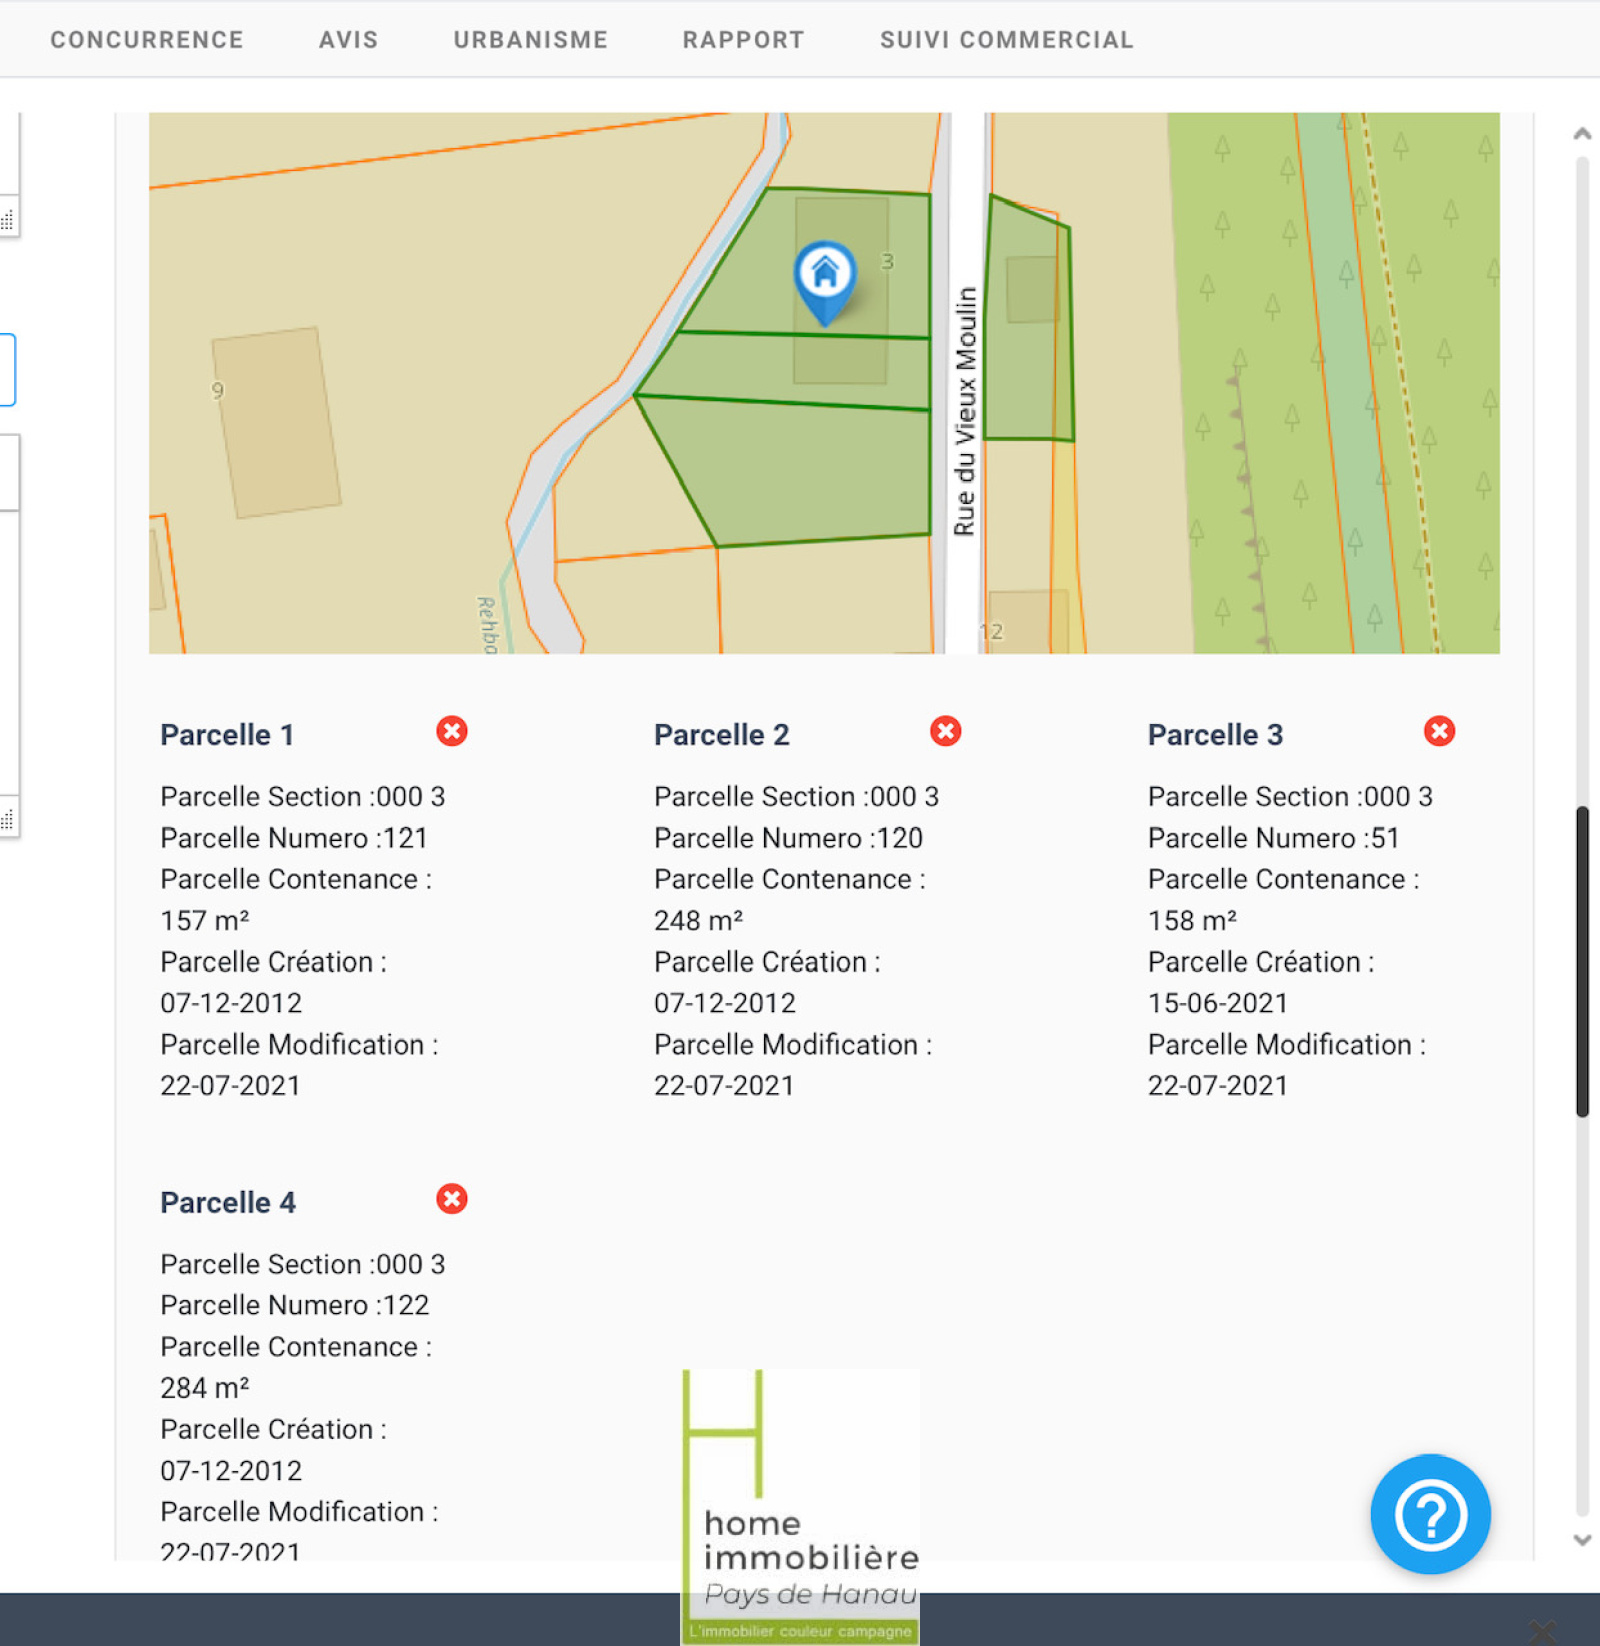Click the dark vertical scrollbar thumb
1600x1646 pixels.
click(x=1582, y=960)
